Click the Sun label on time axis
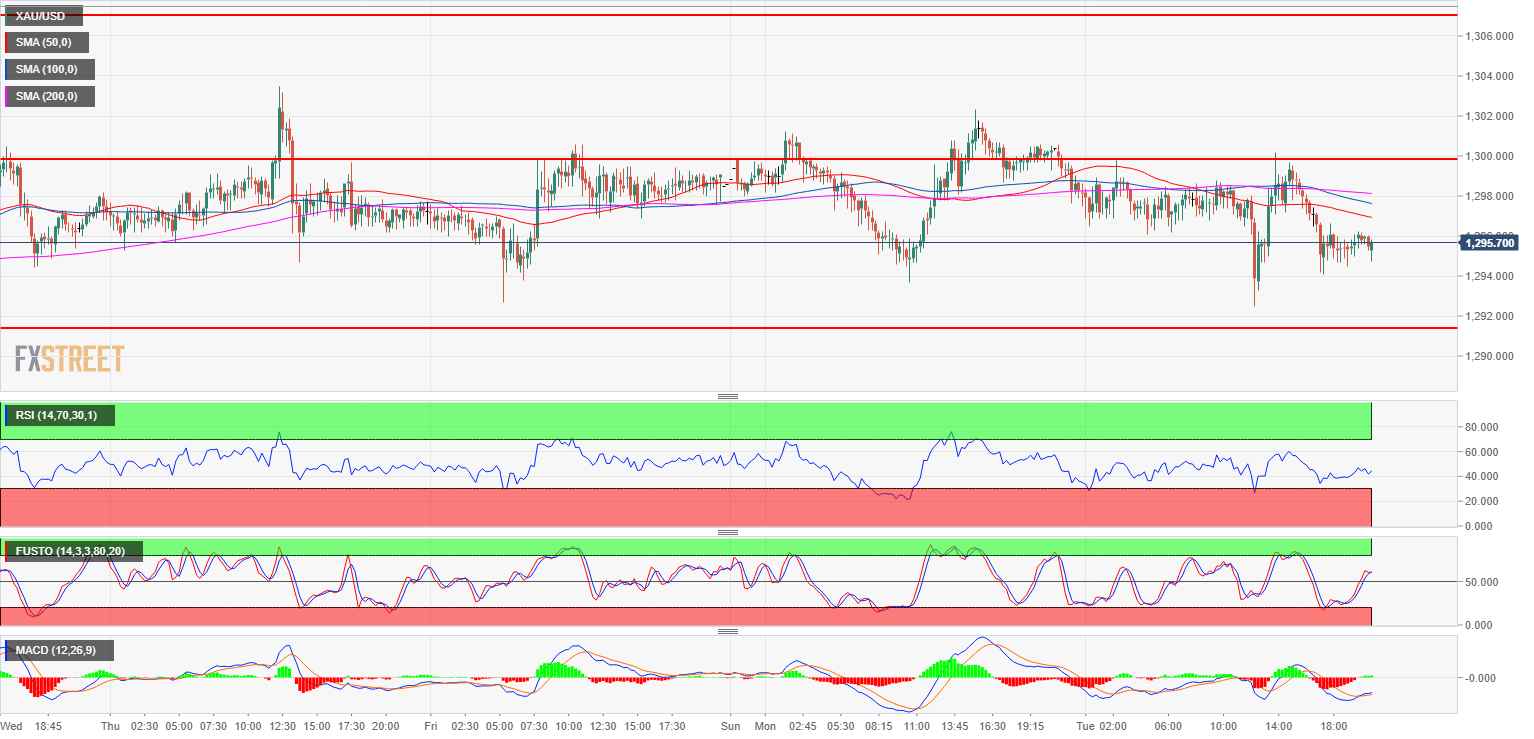 pyautogui.click(x=731, y=726)
